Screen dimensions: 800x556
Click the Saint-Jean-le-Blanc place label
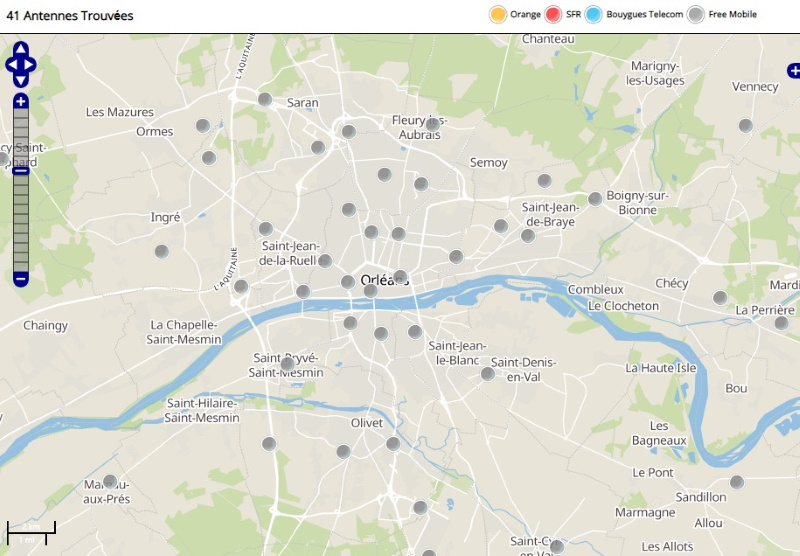click(x=457, y=353)
